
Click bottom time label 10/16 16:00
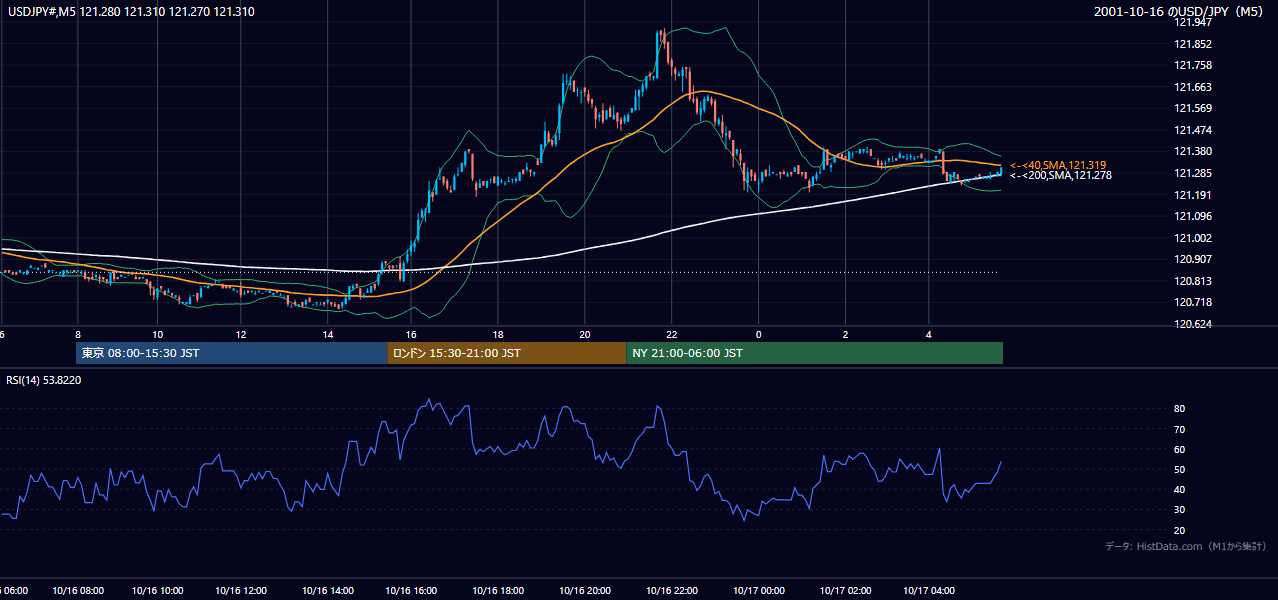pyautogui.click(x=413, y=591)
